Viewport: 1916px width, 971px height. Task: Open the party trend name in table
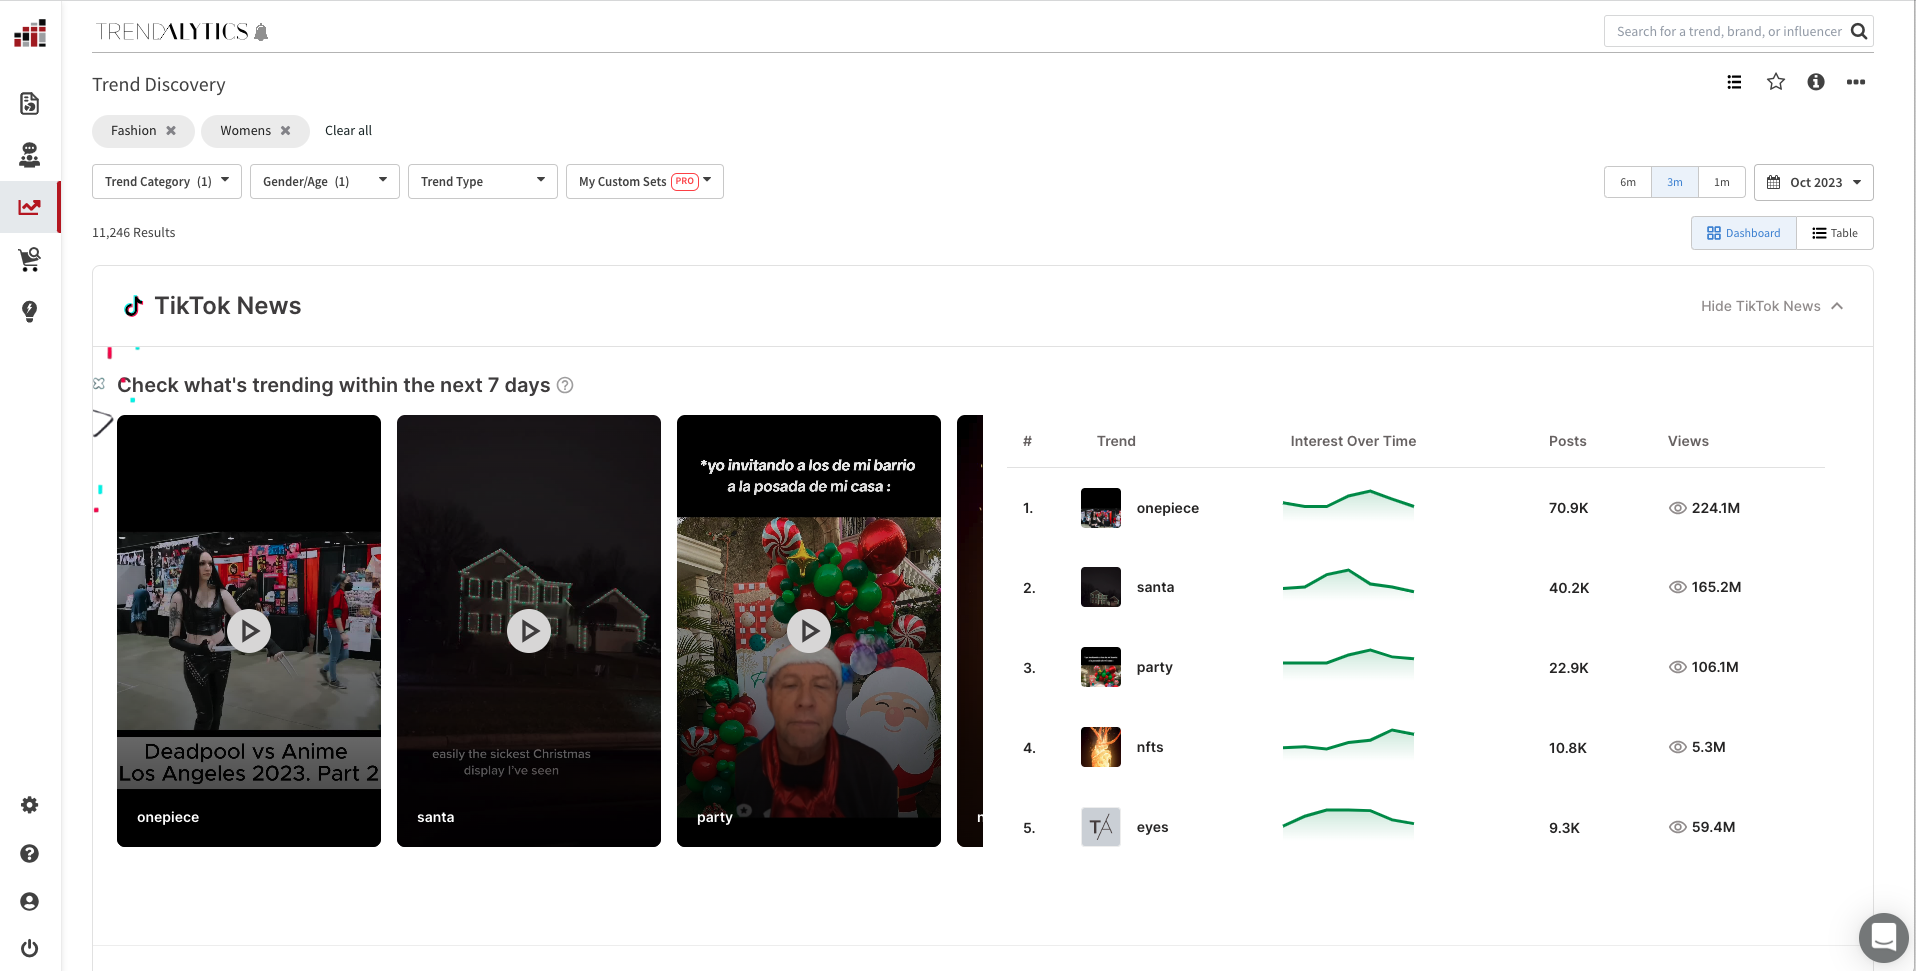click(1155, 667)
